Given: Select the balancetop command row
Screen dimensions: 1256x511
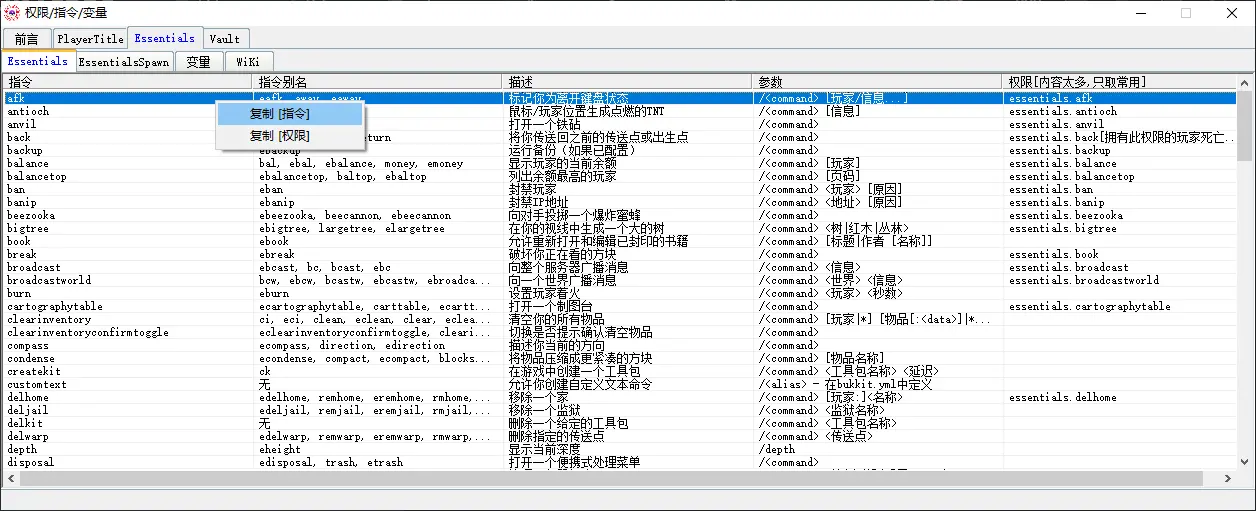Looking at the screenshot, I should [620, 176].
